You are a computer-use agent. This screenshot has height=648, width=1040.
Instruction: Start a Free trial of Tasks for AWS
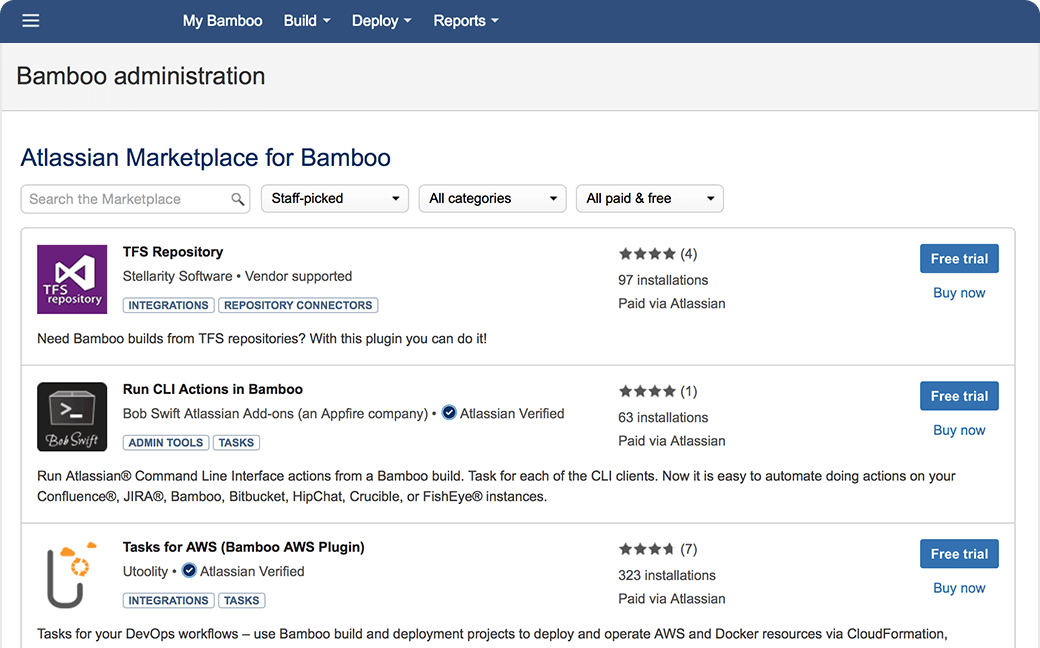(959, 553)
